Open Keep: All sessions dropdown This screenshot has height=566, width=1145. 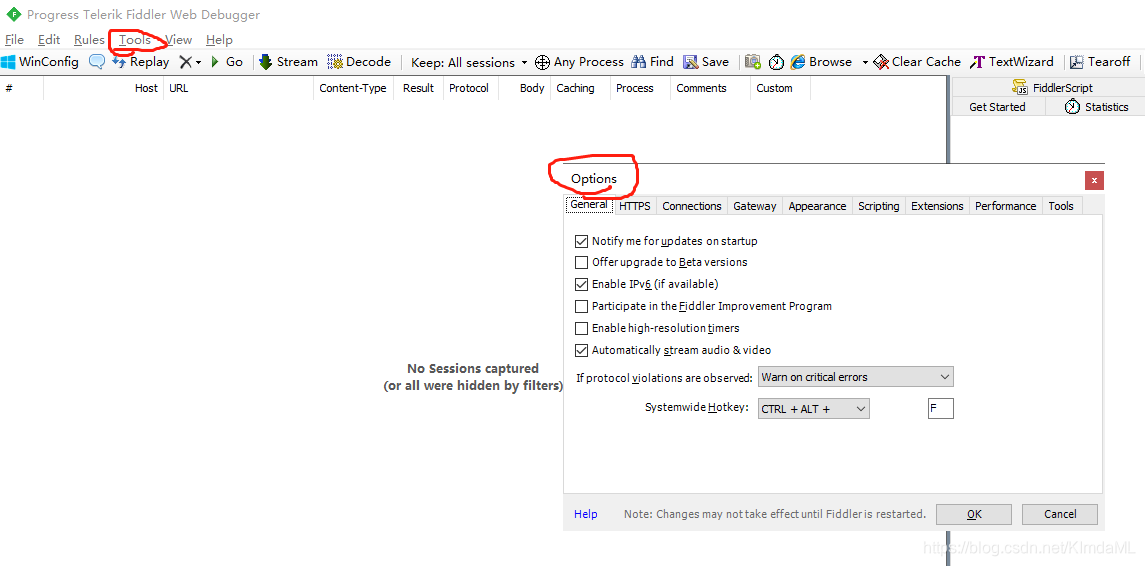tap(469, 62)
